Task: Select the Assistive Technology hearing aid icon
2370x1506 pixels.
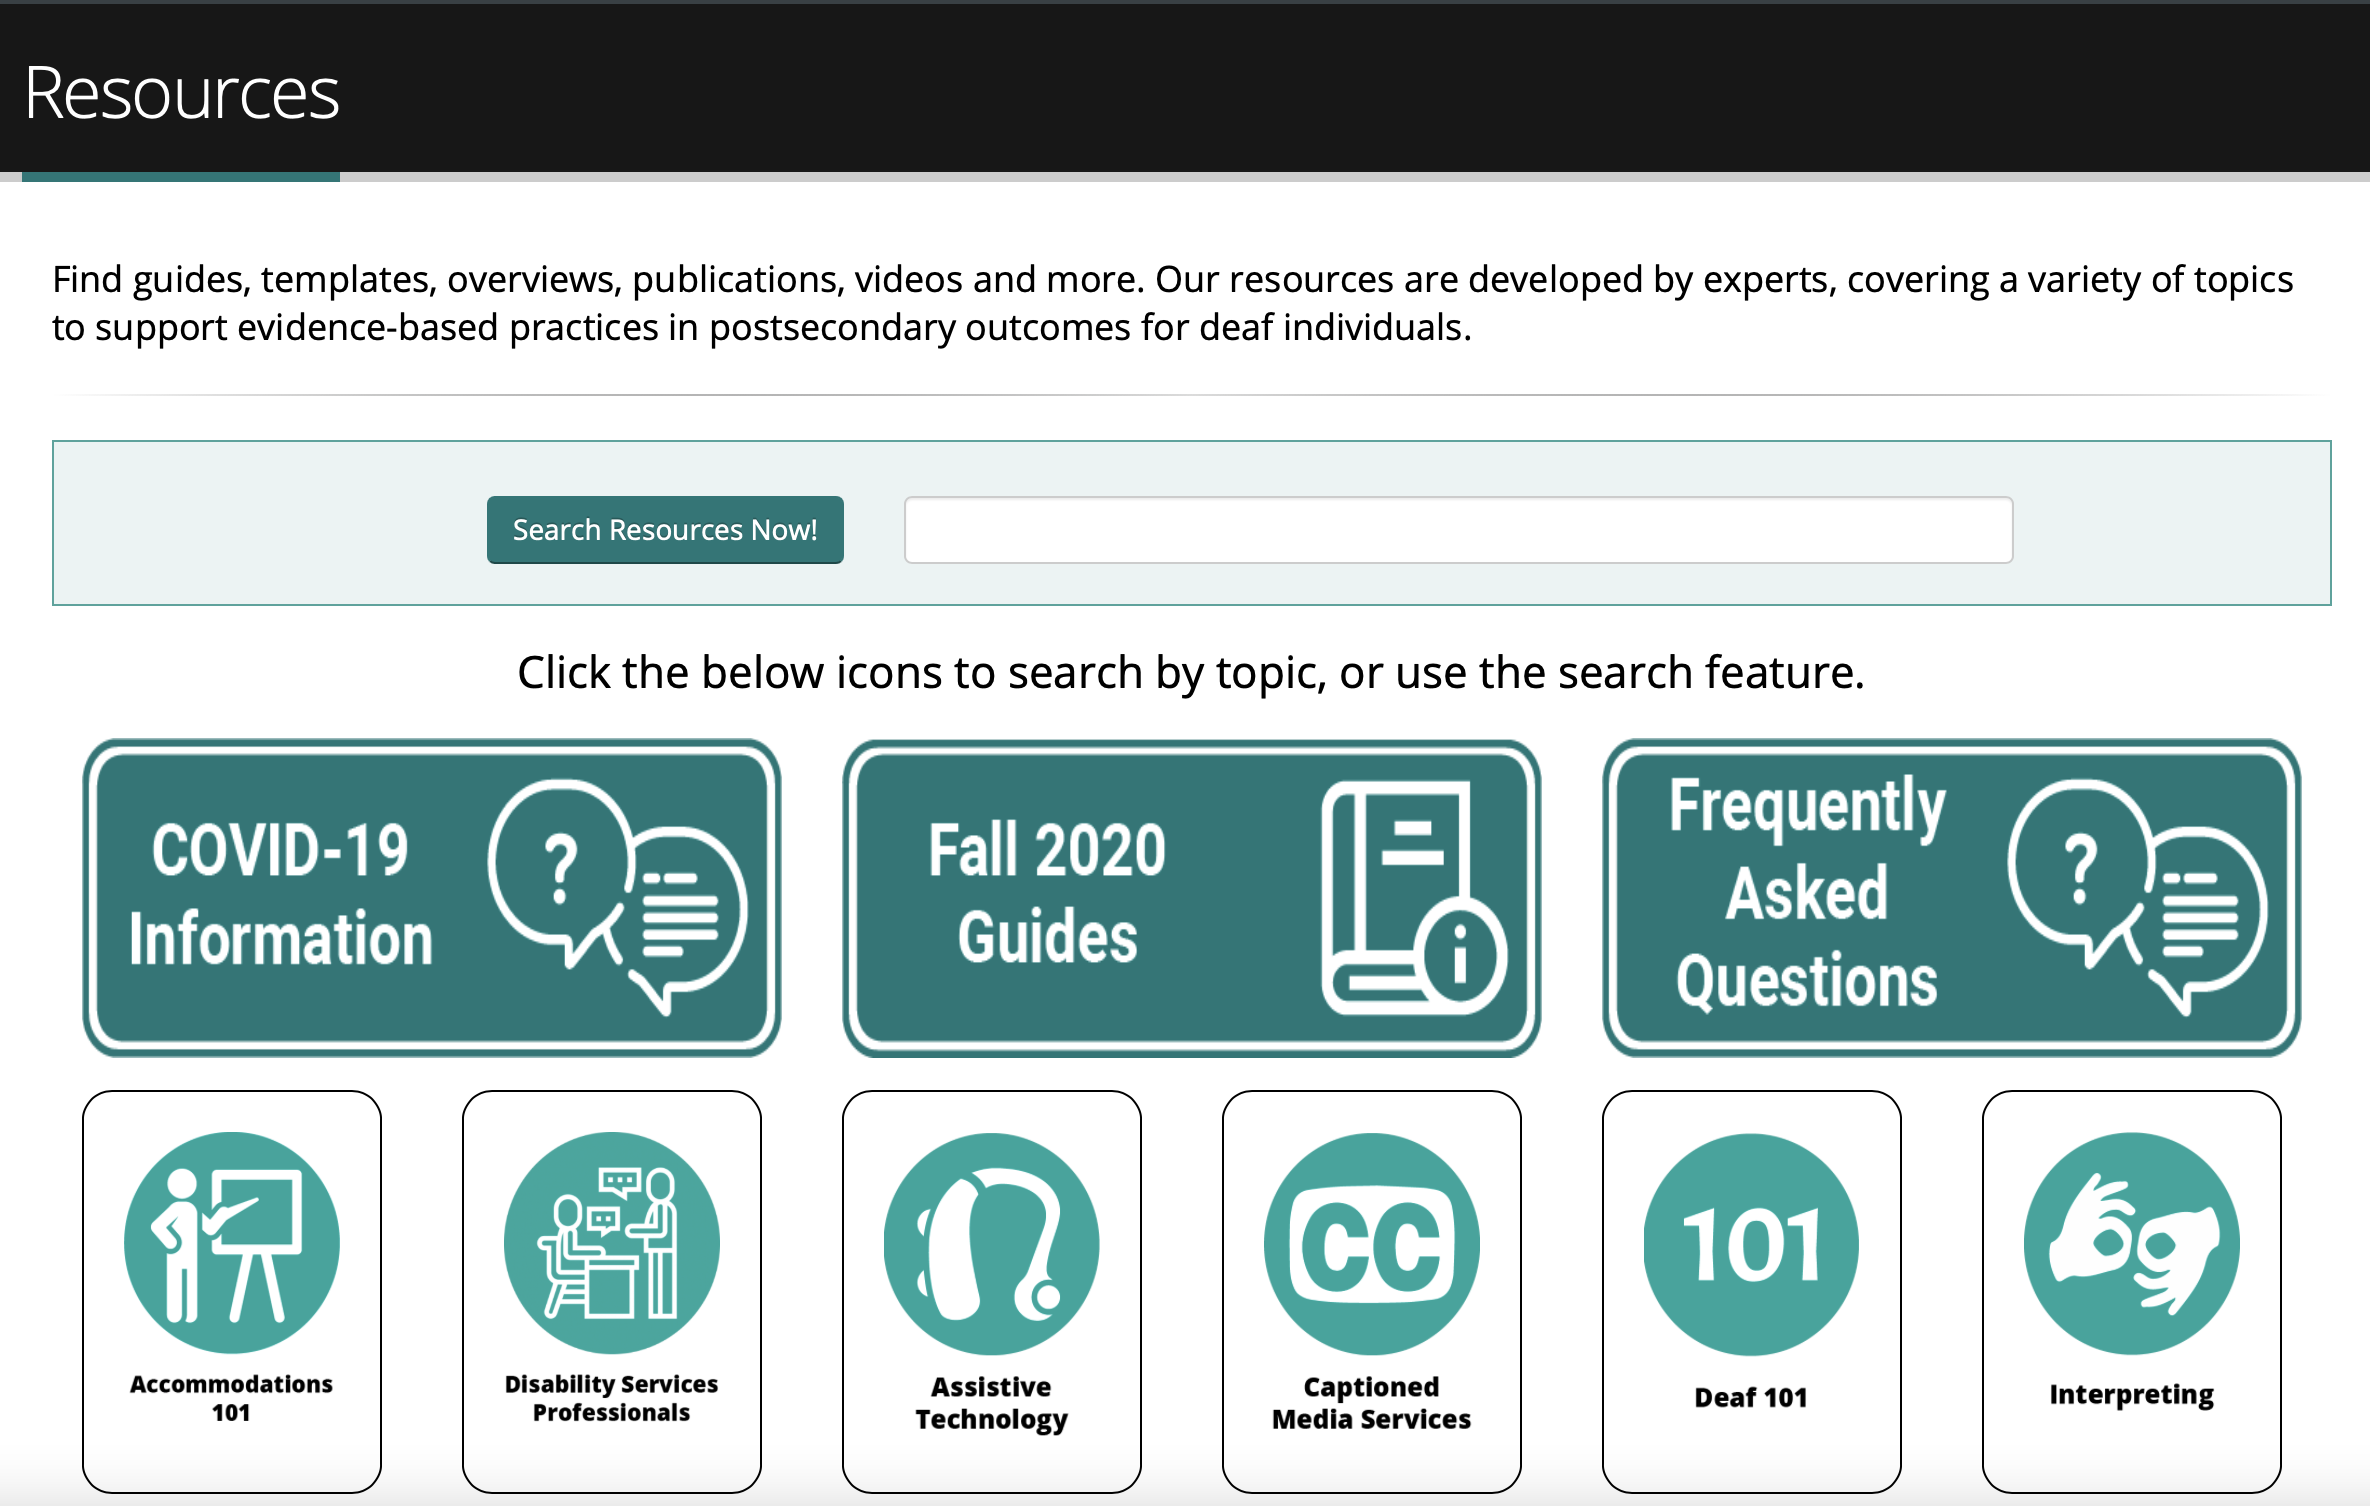Action: point(991,1243)
